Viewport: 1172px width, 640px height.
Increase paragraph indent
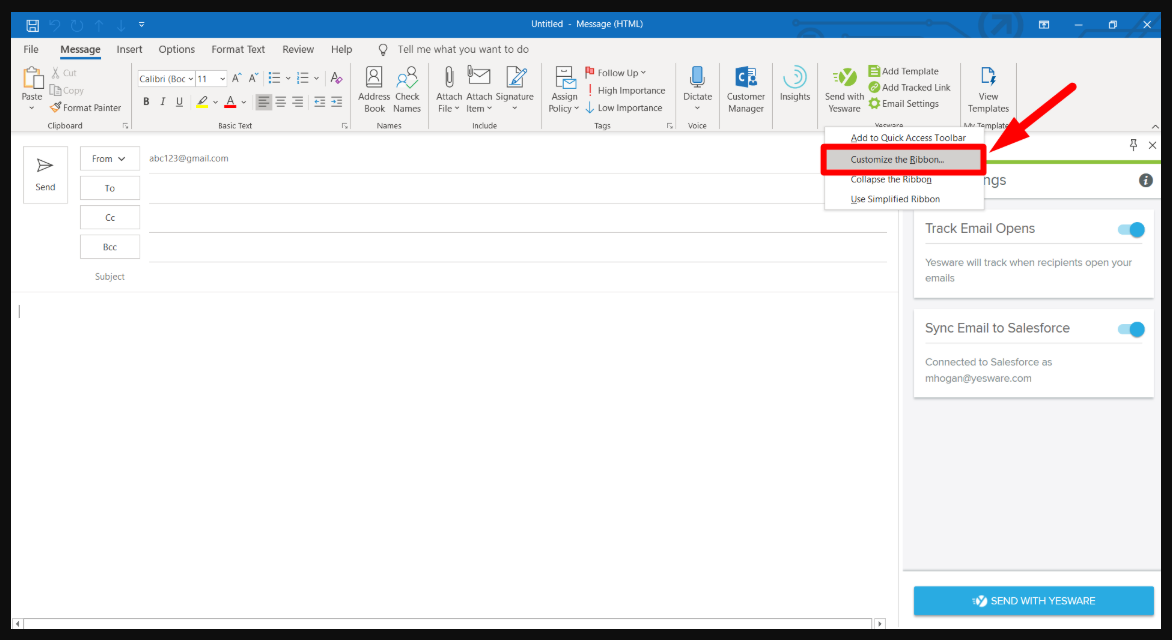coord(336,102)
